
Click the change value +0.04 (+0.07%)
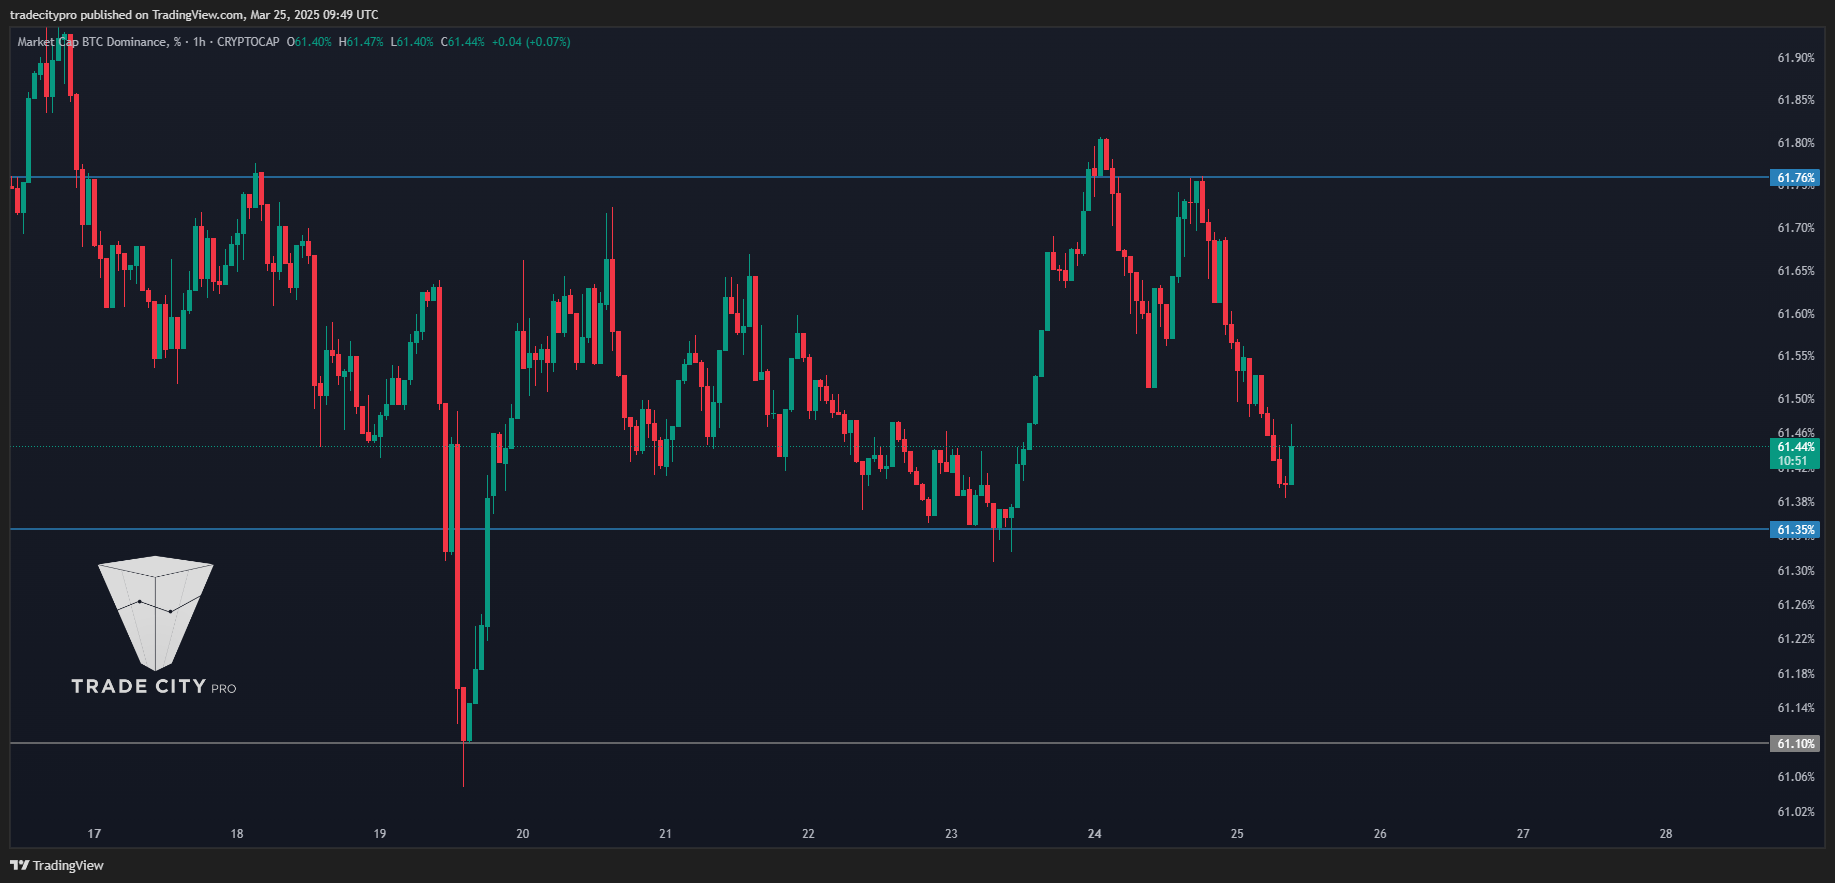tap(531, 42)
